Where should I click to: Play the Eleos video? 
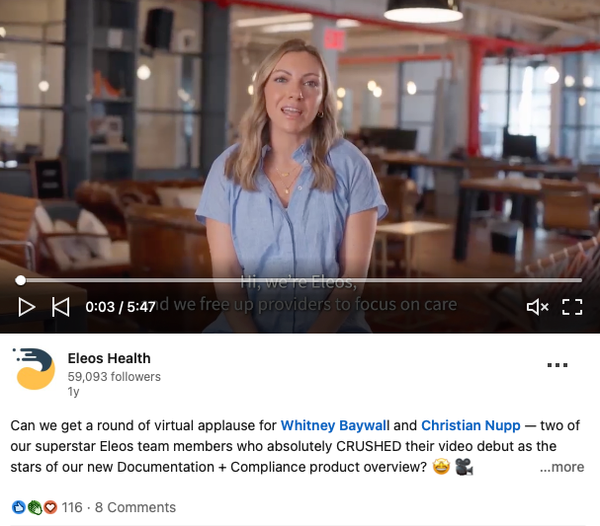pyautogui.click(x=27, y=307)
